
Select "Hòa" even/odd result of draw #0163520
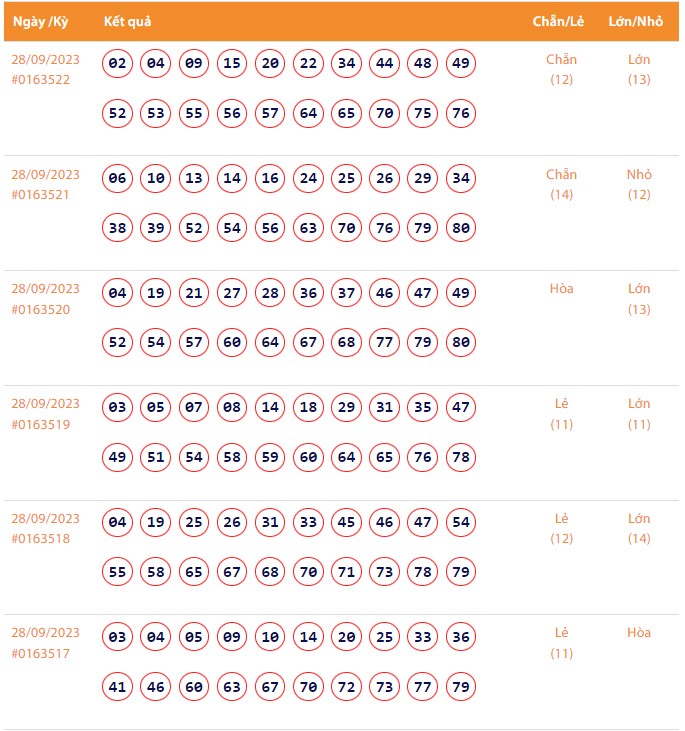click(561, 289)
